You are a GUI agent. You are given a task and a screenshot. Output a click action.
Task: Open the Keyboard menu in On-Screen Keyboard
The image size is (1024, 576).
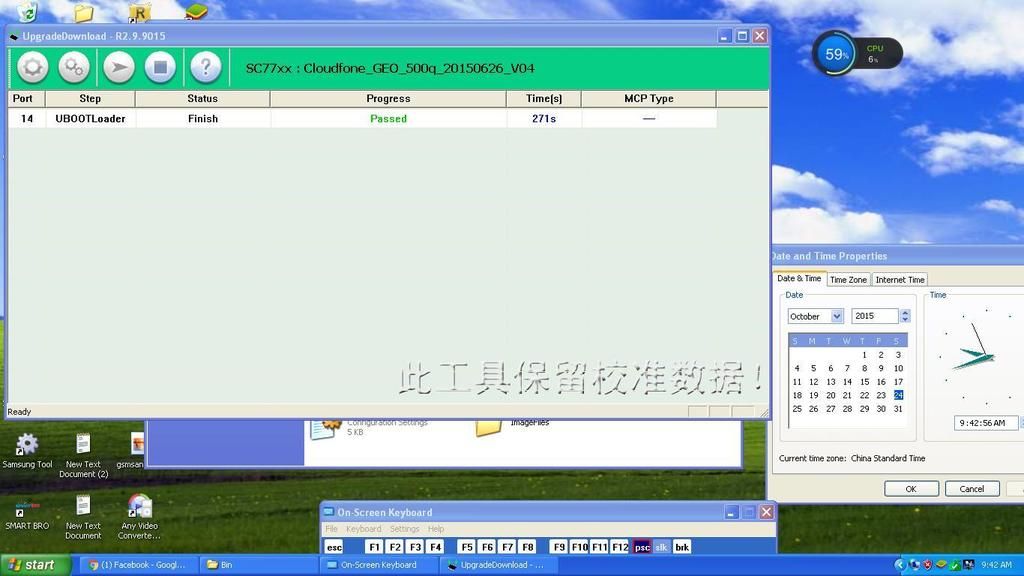(363, 529)
